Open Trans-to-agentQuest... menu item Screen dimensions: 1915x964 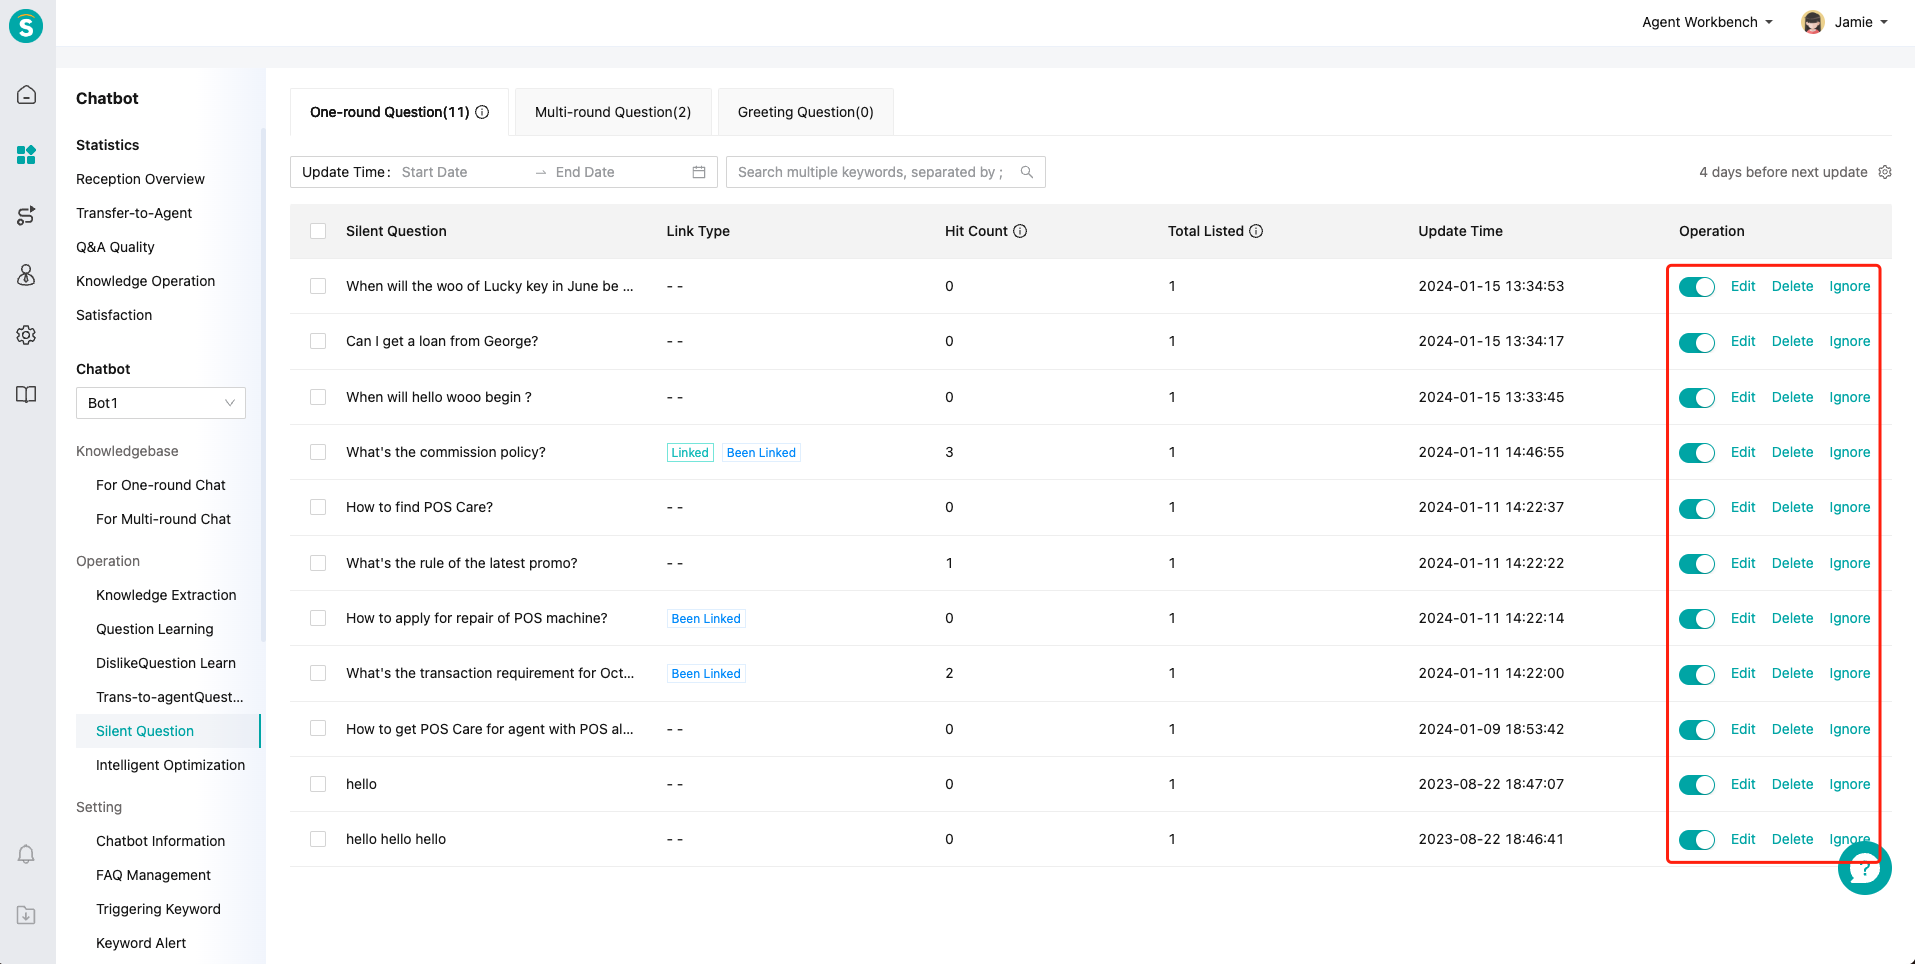(x=169, y=697)
